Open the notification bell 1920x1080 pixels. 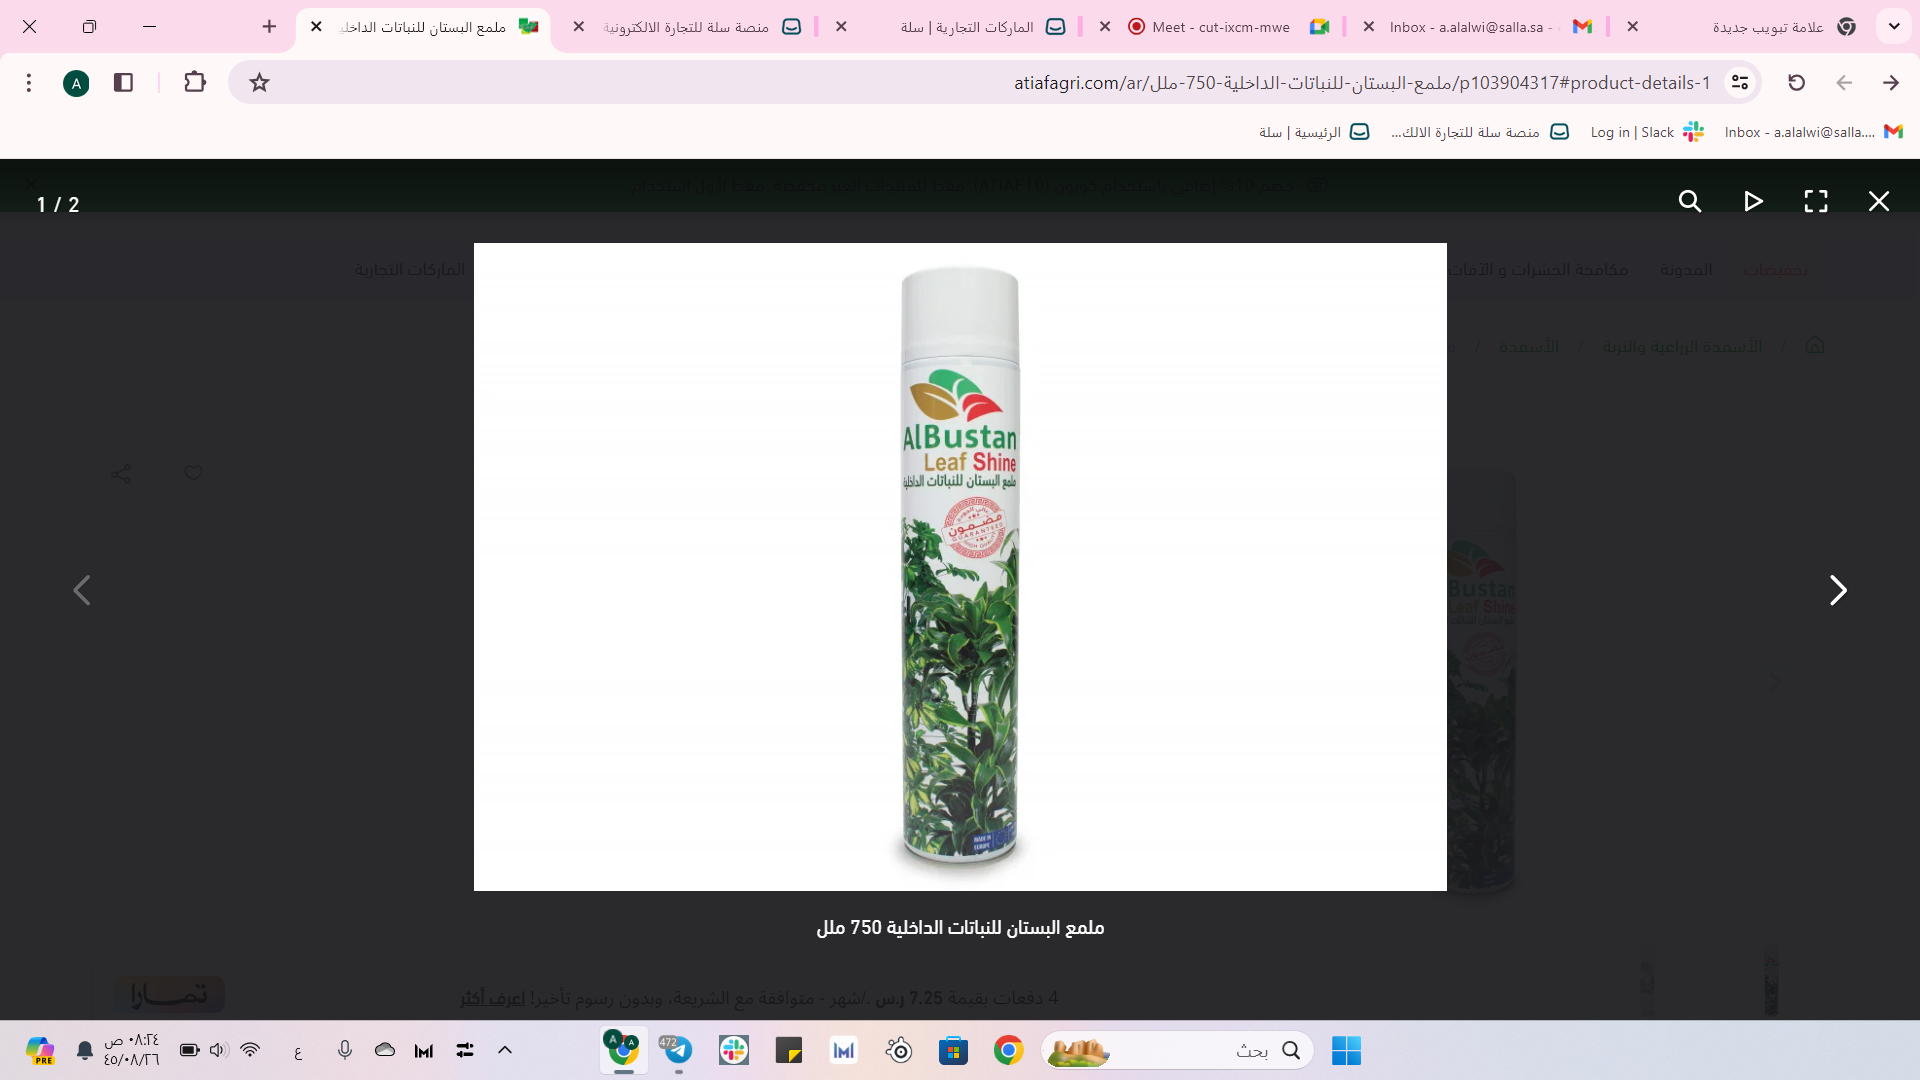pos(85,1050)
